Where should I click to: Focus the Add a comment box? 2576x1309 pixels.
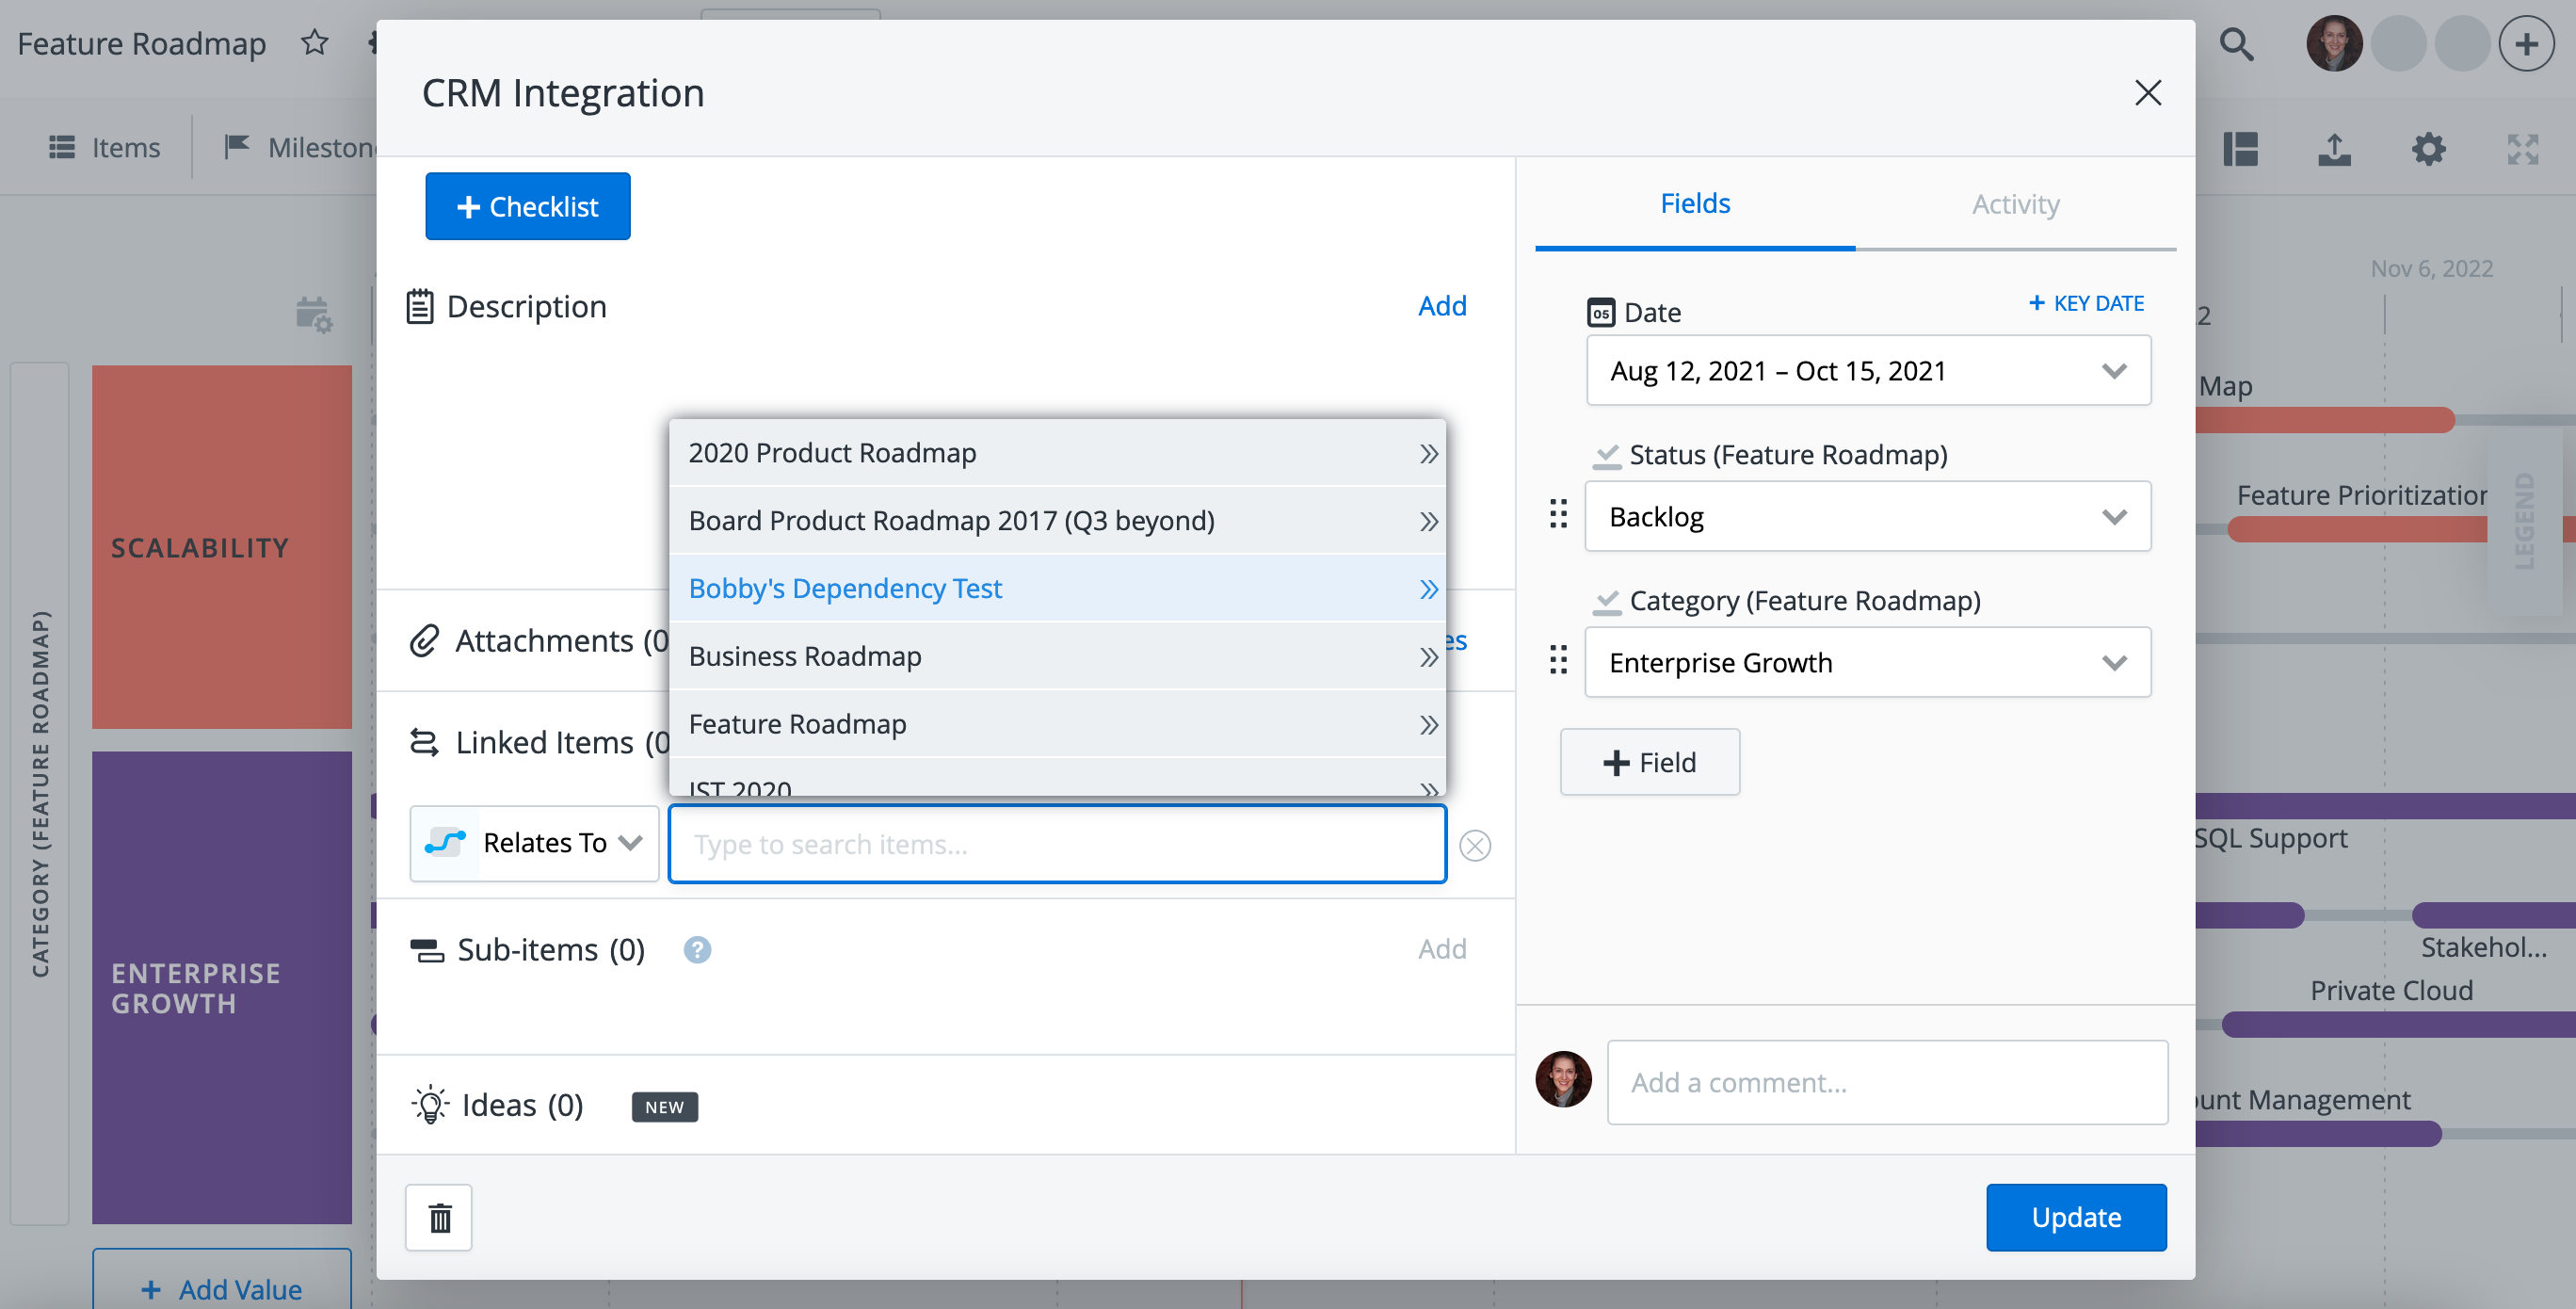[x=1887, y=1082]
